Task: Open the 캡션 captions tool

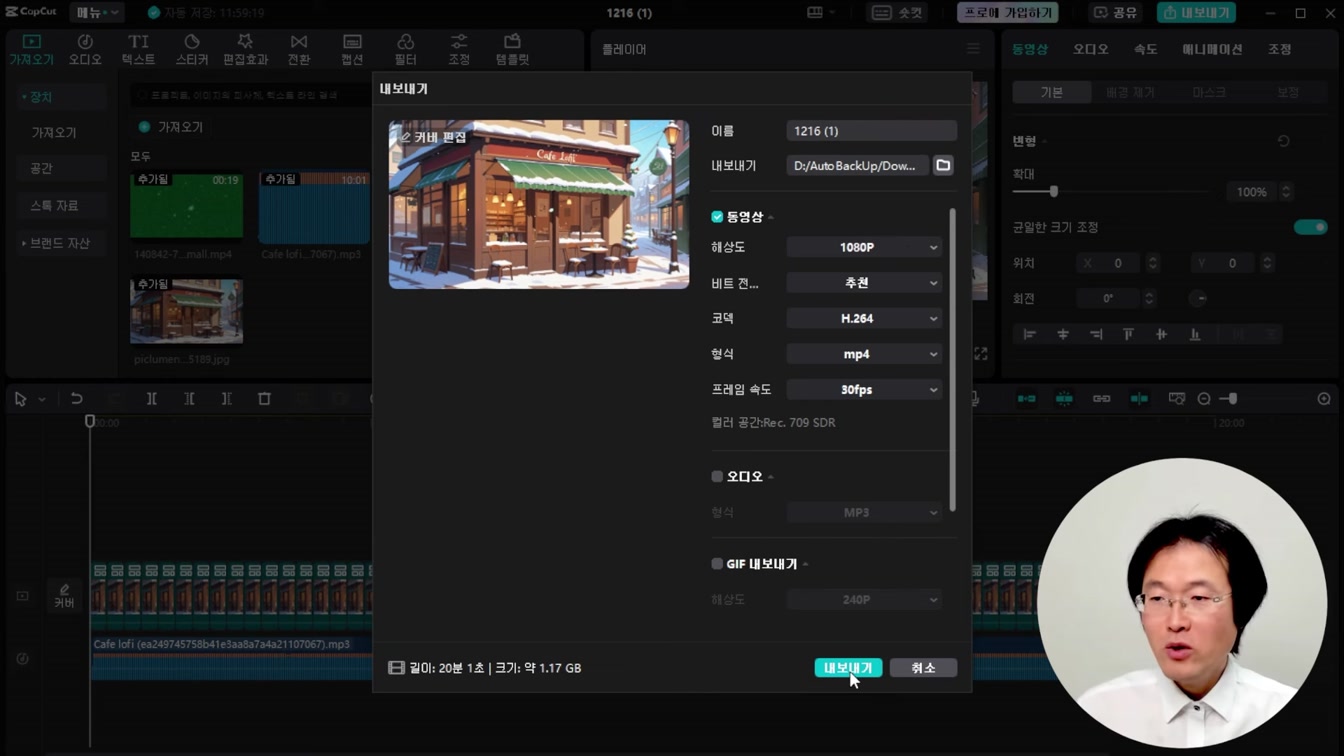Action: point(352,49)
